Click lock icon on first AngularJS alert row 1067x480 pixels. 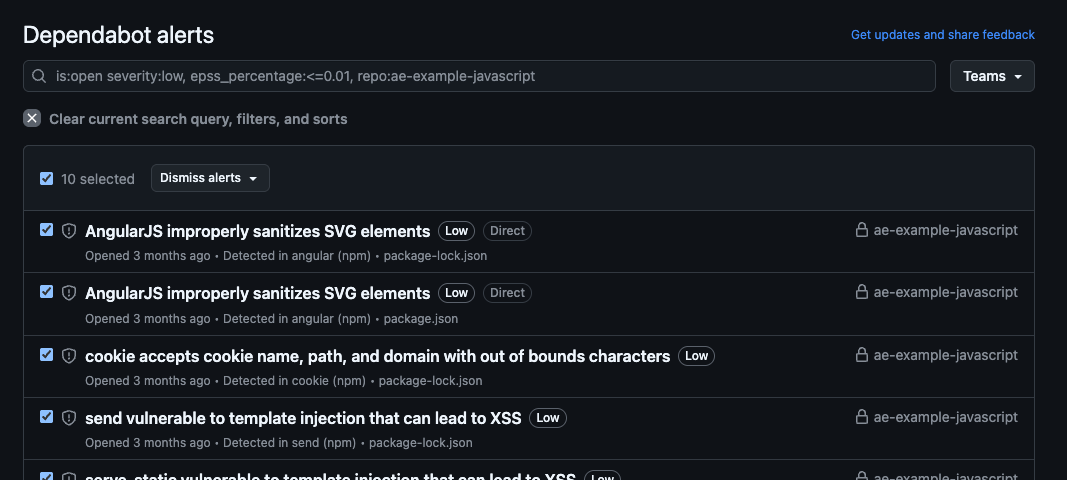(x=861, y=230)
